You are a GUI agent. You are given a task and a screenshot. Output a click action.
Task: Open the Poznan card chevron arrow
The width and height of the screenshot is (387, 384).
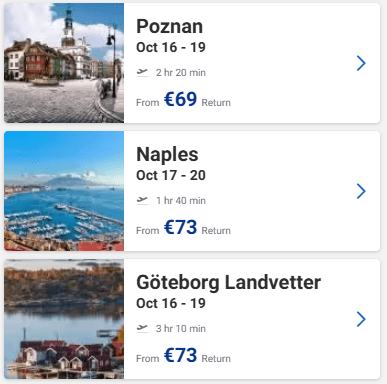361,63
